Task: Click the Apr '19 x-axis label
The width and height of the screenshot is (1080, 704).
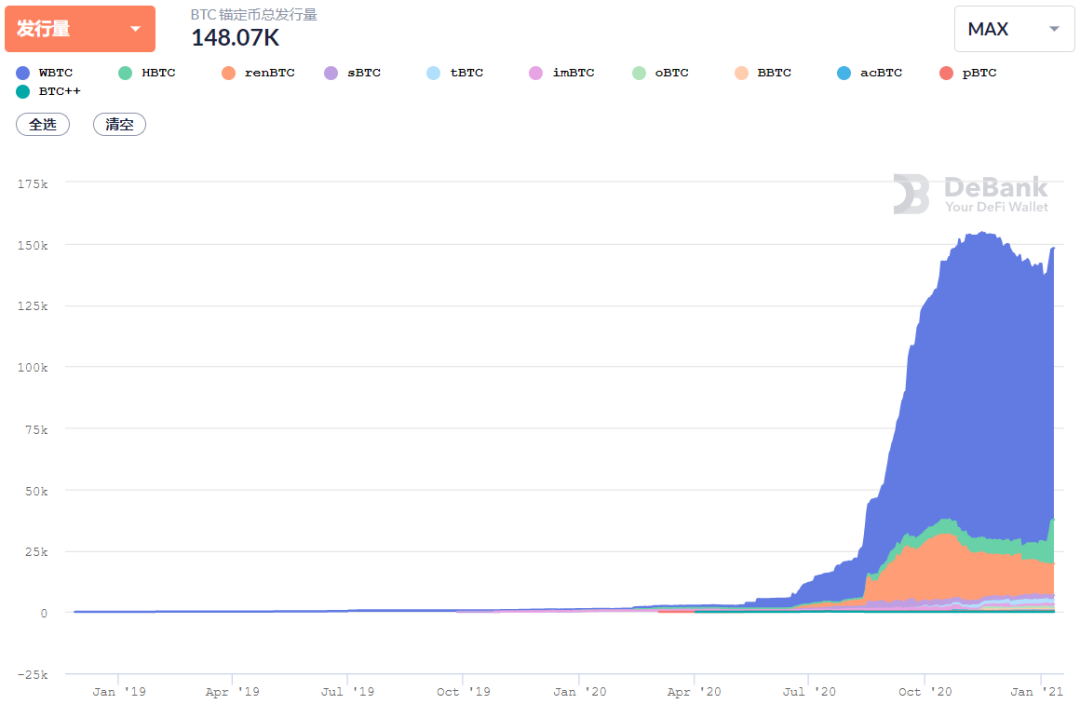Action: point(233,692)
